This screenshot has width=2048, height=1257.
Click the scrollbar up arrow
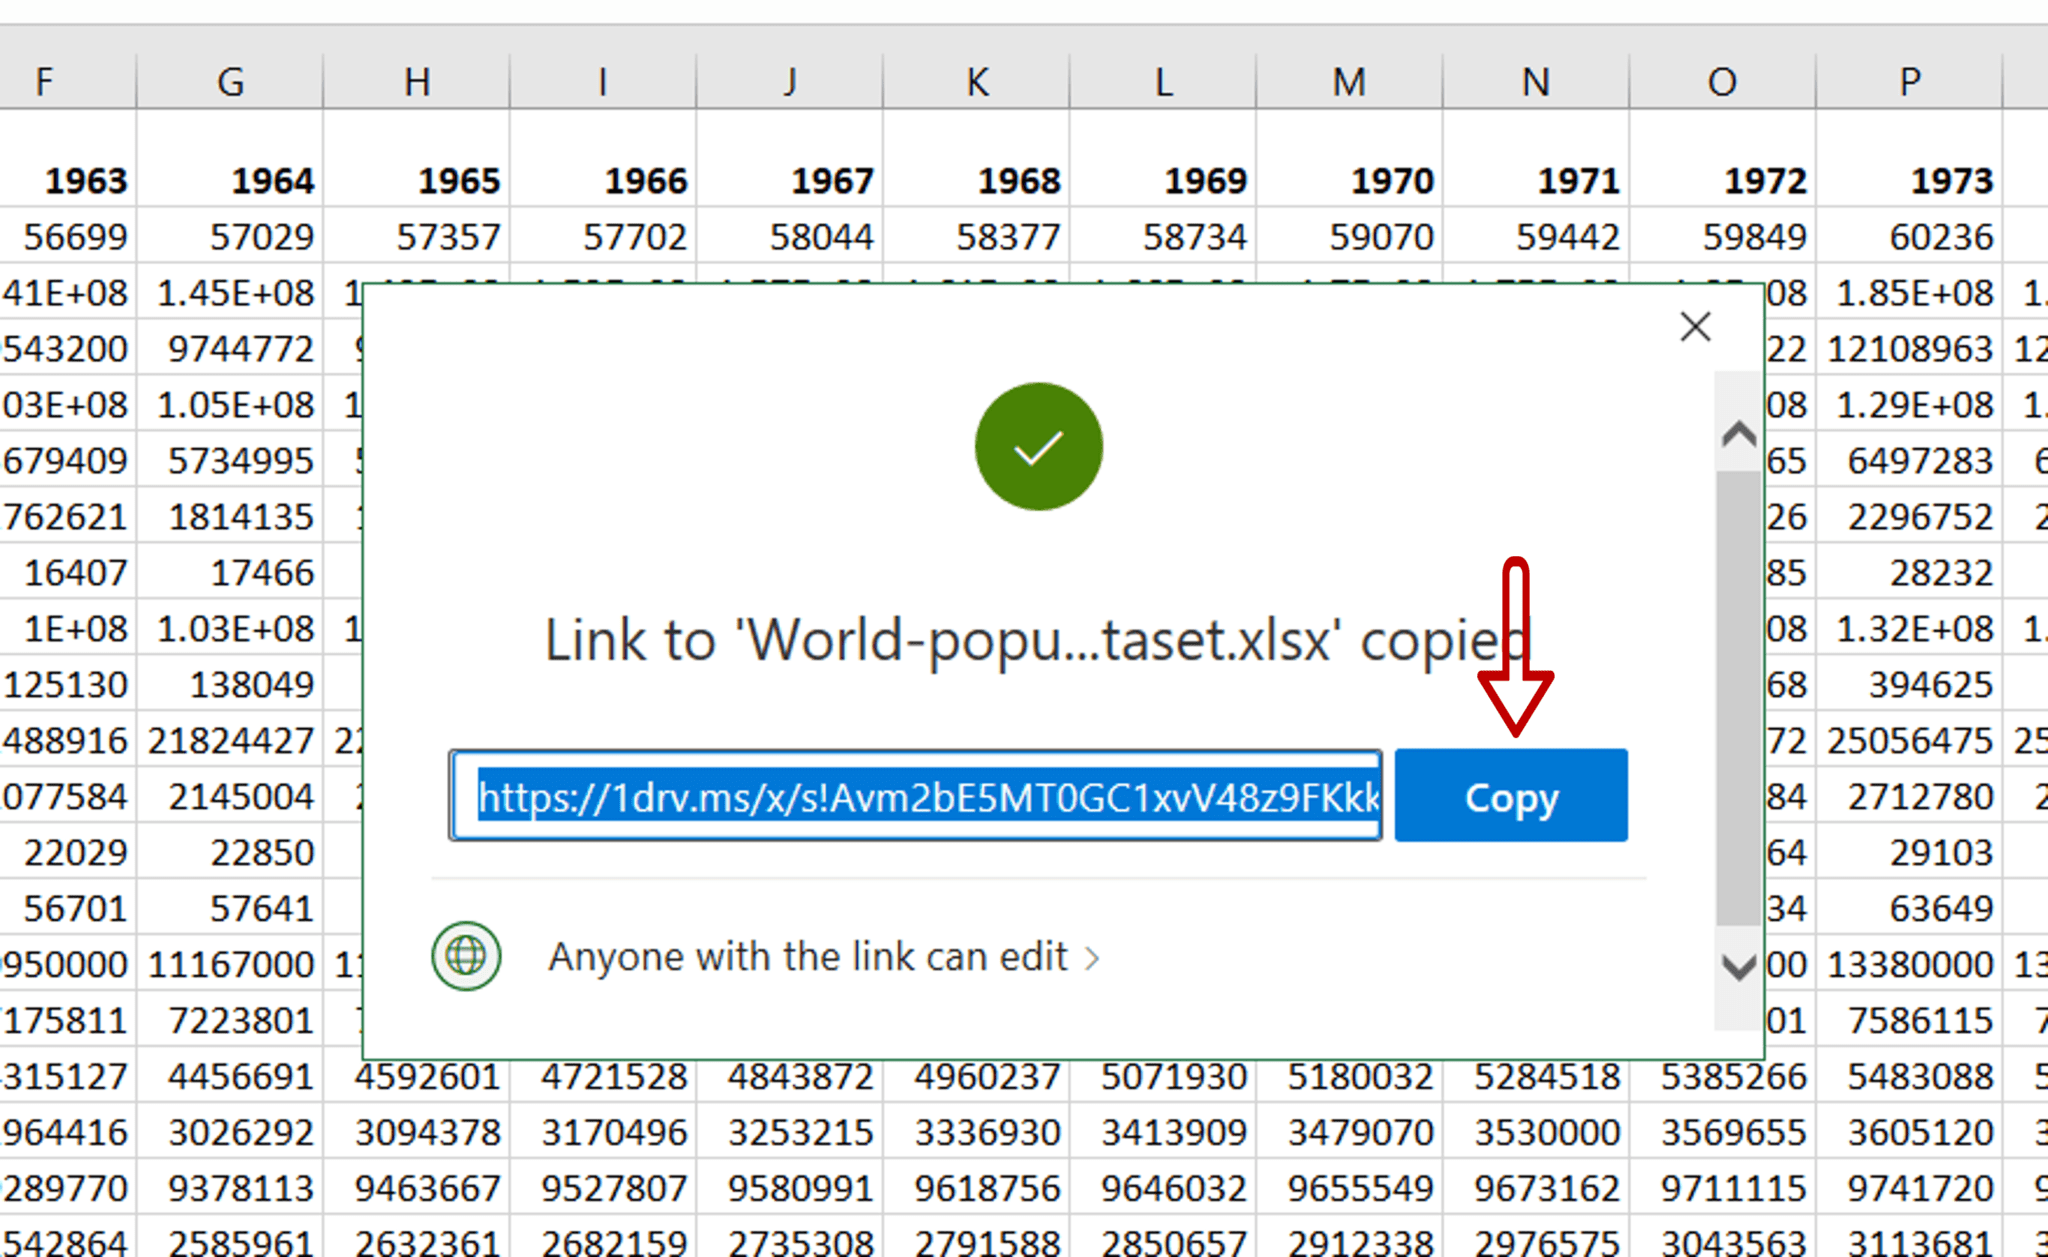point(1737,434)
